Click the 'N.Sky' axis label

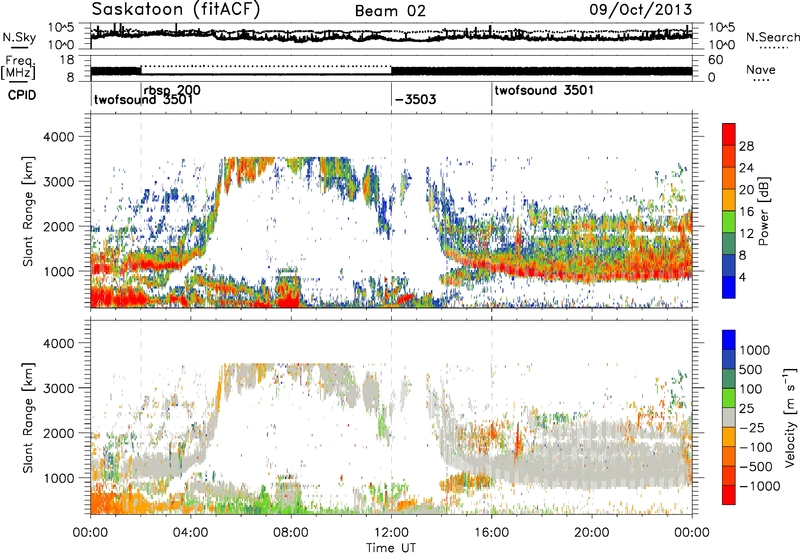[x=19, y=38]
